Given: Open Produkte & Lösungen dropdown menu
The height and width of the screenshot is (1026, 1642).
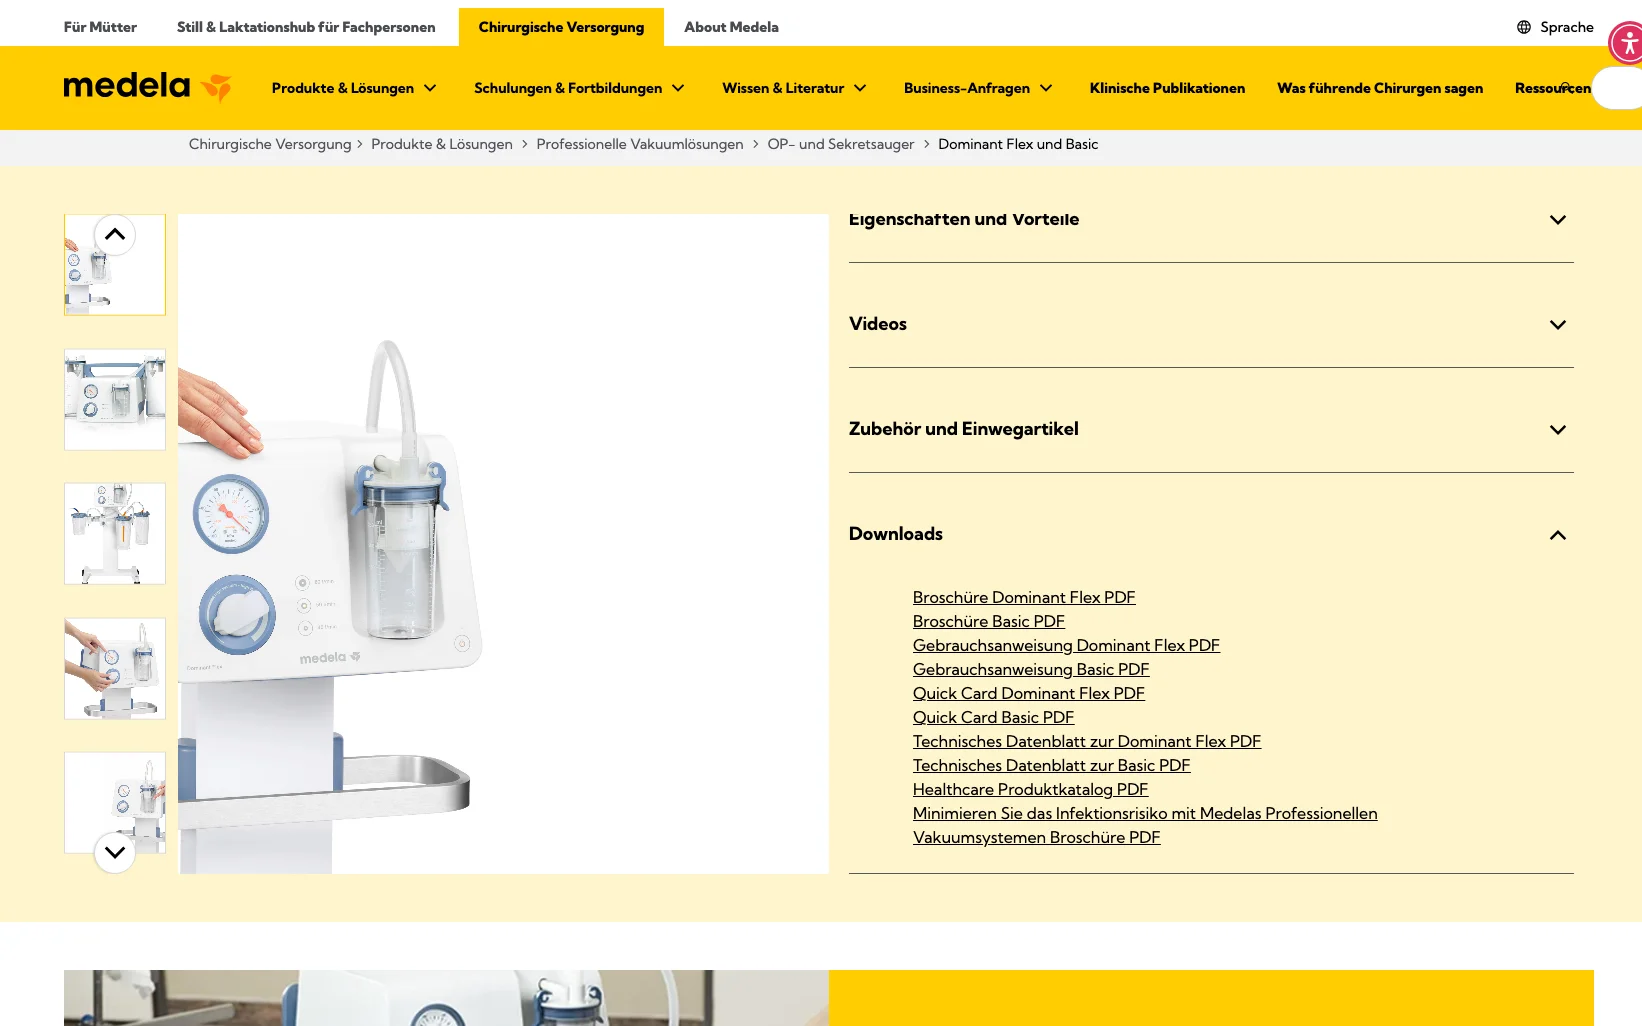Looking at the screenshot, I should coord(354,88).
